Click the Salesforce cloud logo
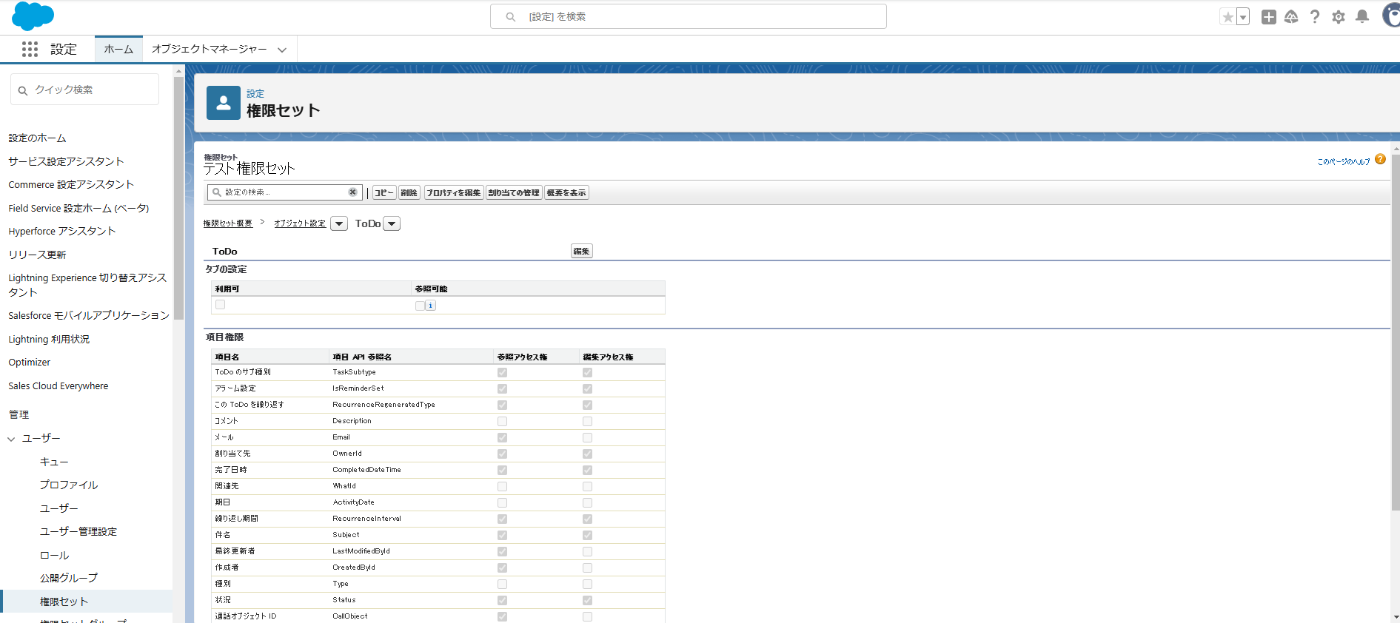Image resolution: width=1400 pixels, height=623 pixels. point(33,16)
